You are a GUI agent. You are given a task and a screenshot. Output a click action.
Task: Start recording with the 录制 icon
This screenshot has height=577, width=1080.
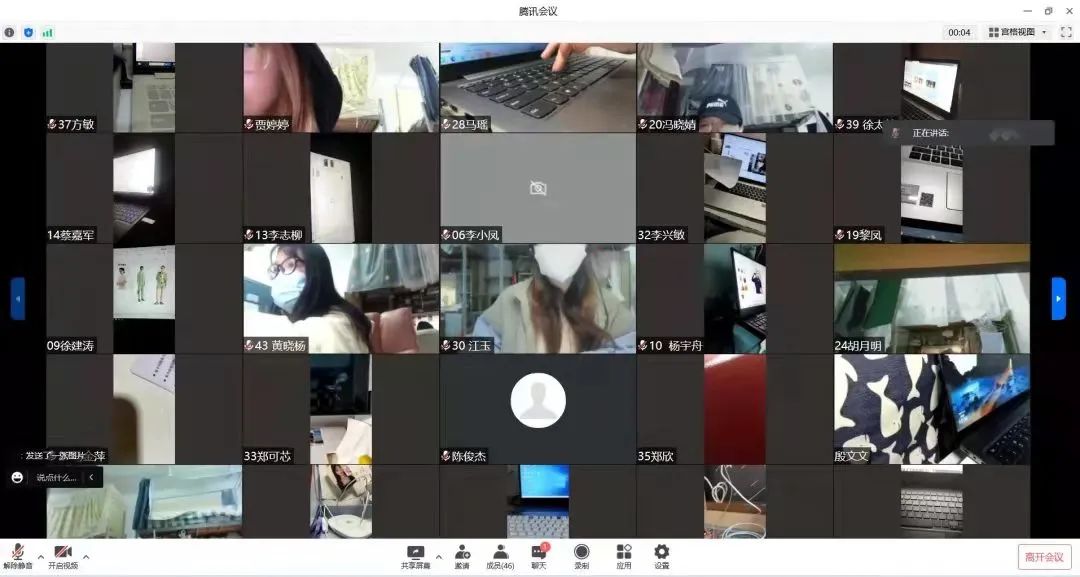[581, 553]
